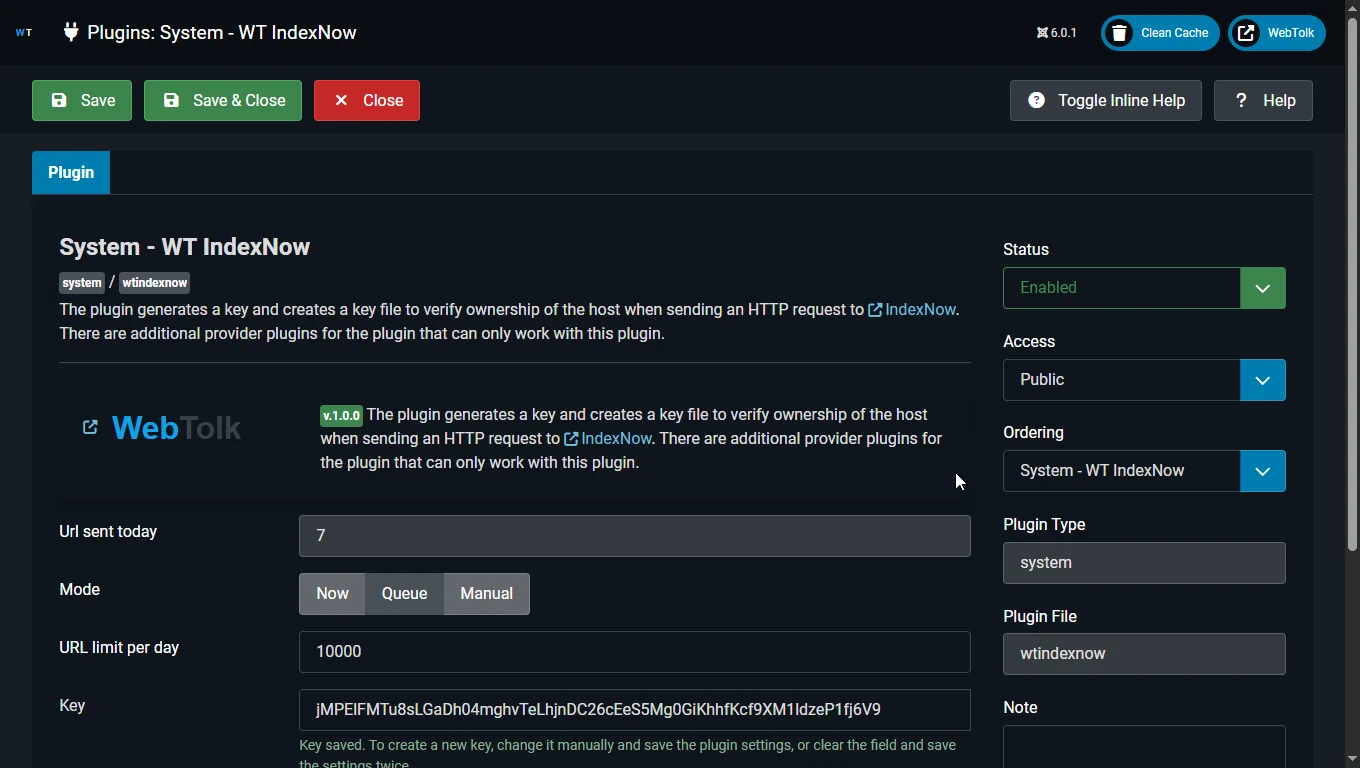Select the Plugin tab
1360x768 pixels.
click(x=71, y=172)
